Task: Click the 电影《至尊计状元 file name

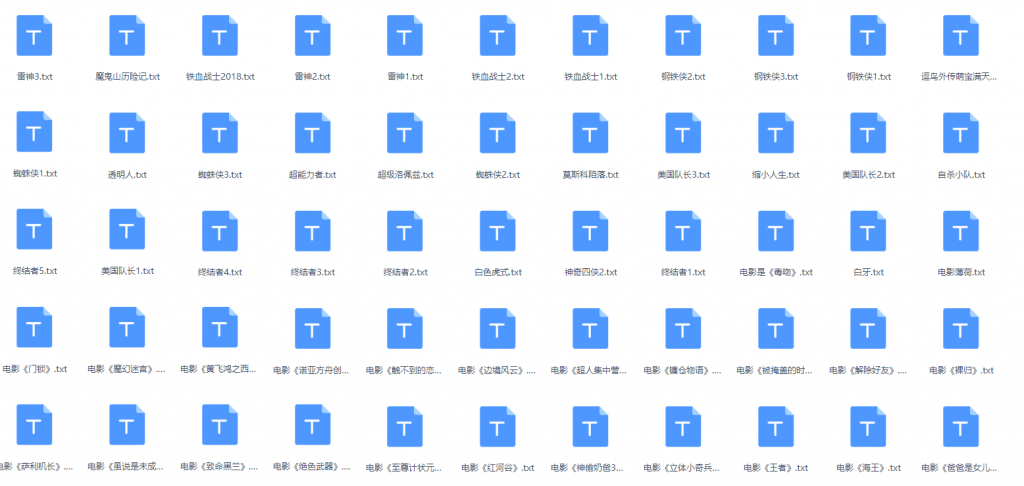Action: [x=405, y=468]
